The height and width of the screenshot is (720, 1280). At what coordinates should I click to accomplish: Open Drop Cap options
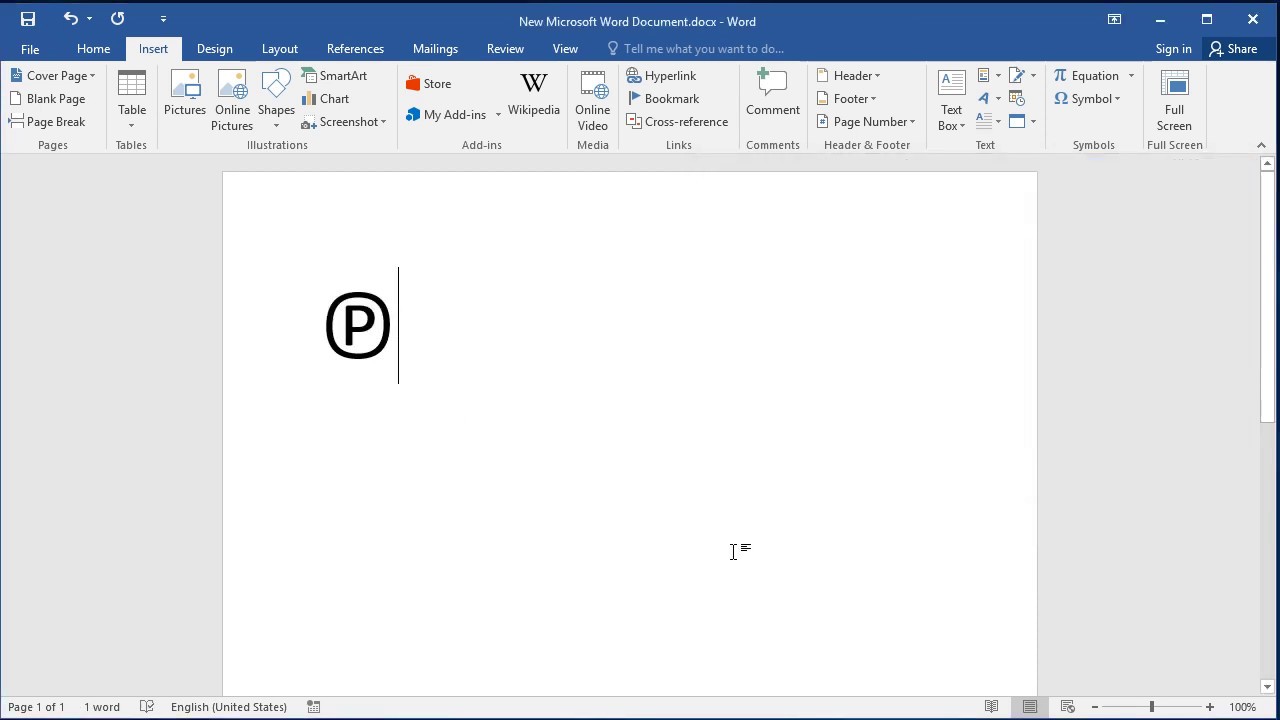(989, 122)
